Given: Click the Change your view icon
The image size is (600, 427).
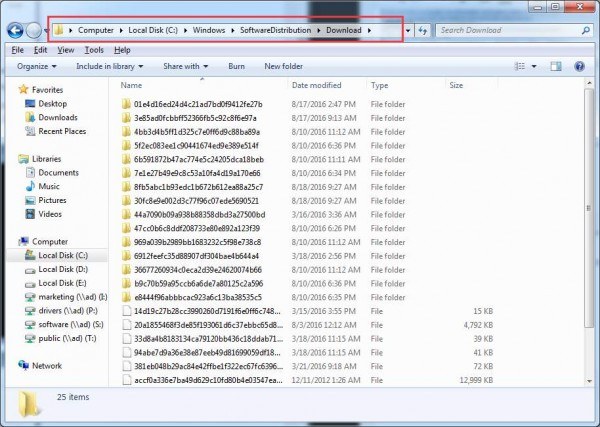Looking at the screenshot, I should (520, 66).
